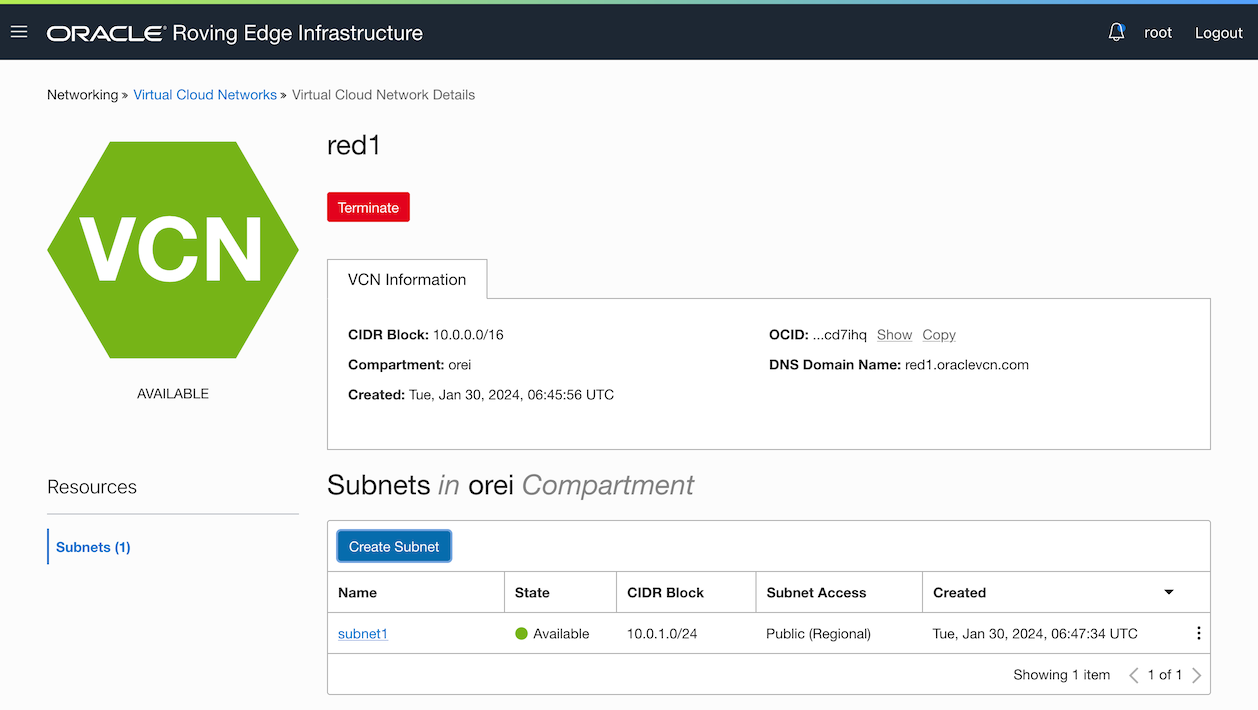This screenshot has width=1258, height=710.
Task: Click the Subnets in orei Compartment heading
Action: coord(510,486)
